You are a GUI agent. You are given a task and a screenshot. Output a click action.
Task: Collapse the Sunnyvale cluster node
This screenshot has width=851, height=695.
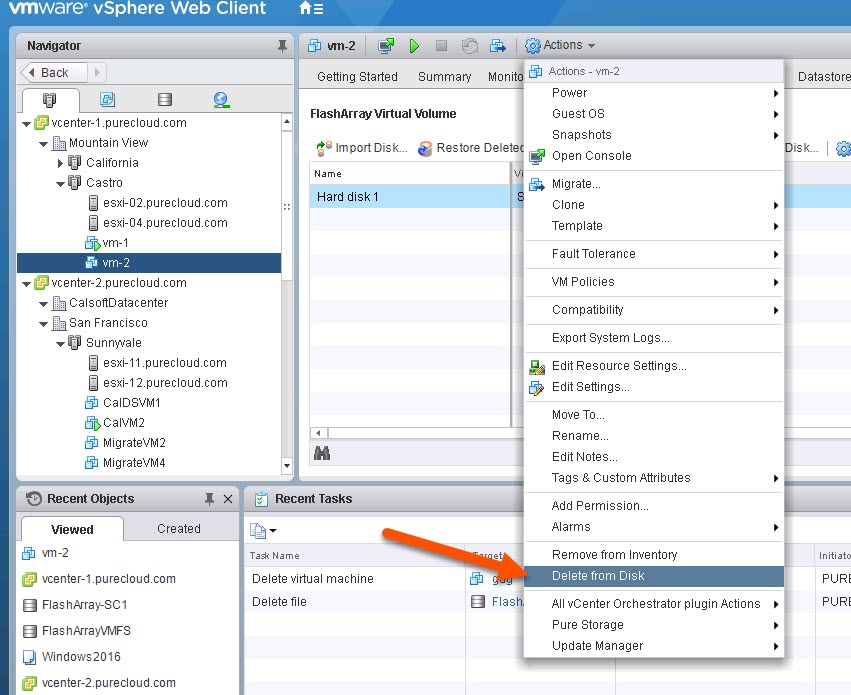click(61, 344)
